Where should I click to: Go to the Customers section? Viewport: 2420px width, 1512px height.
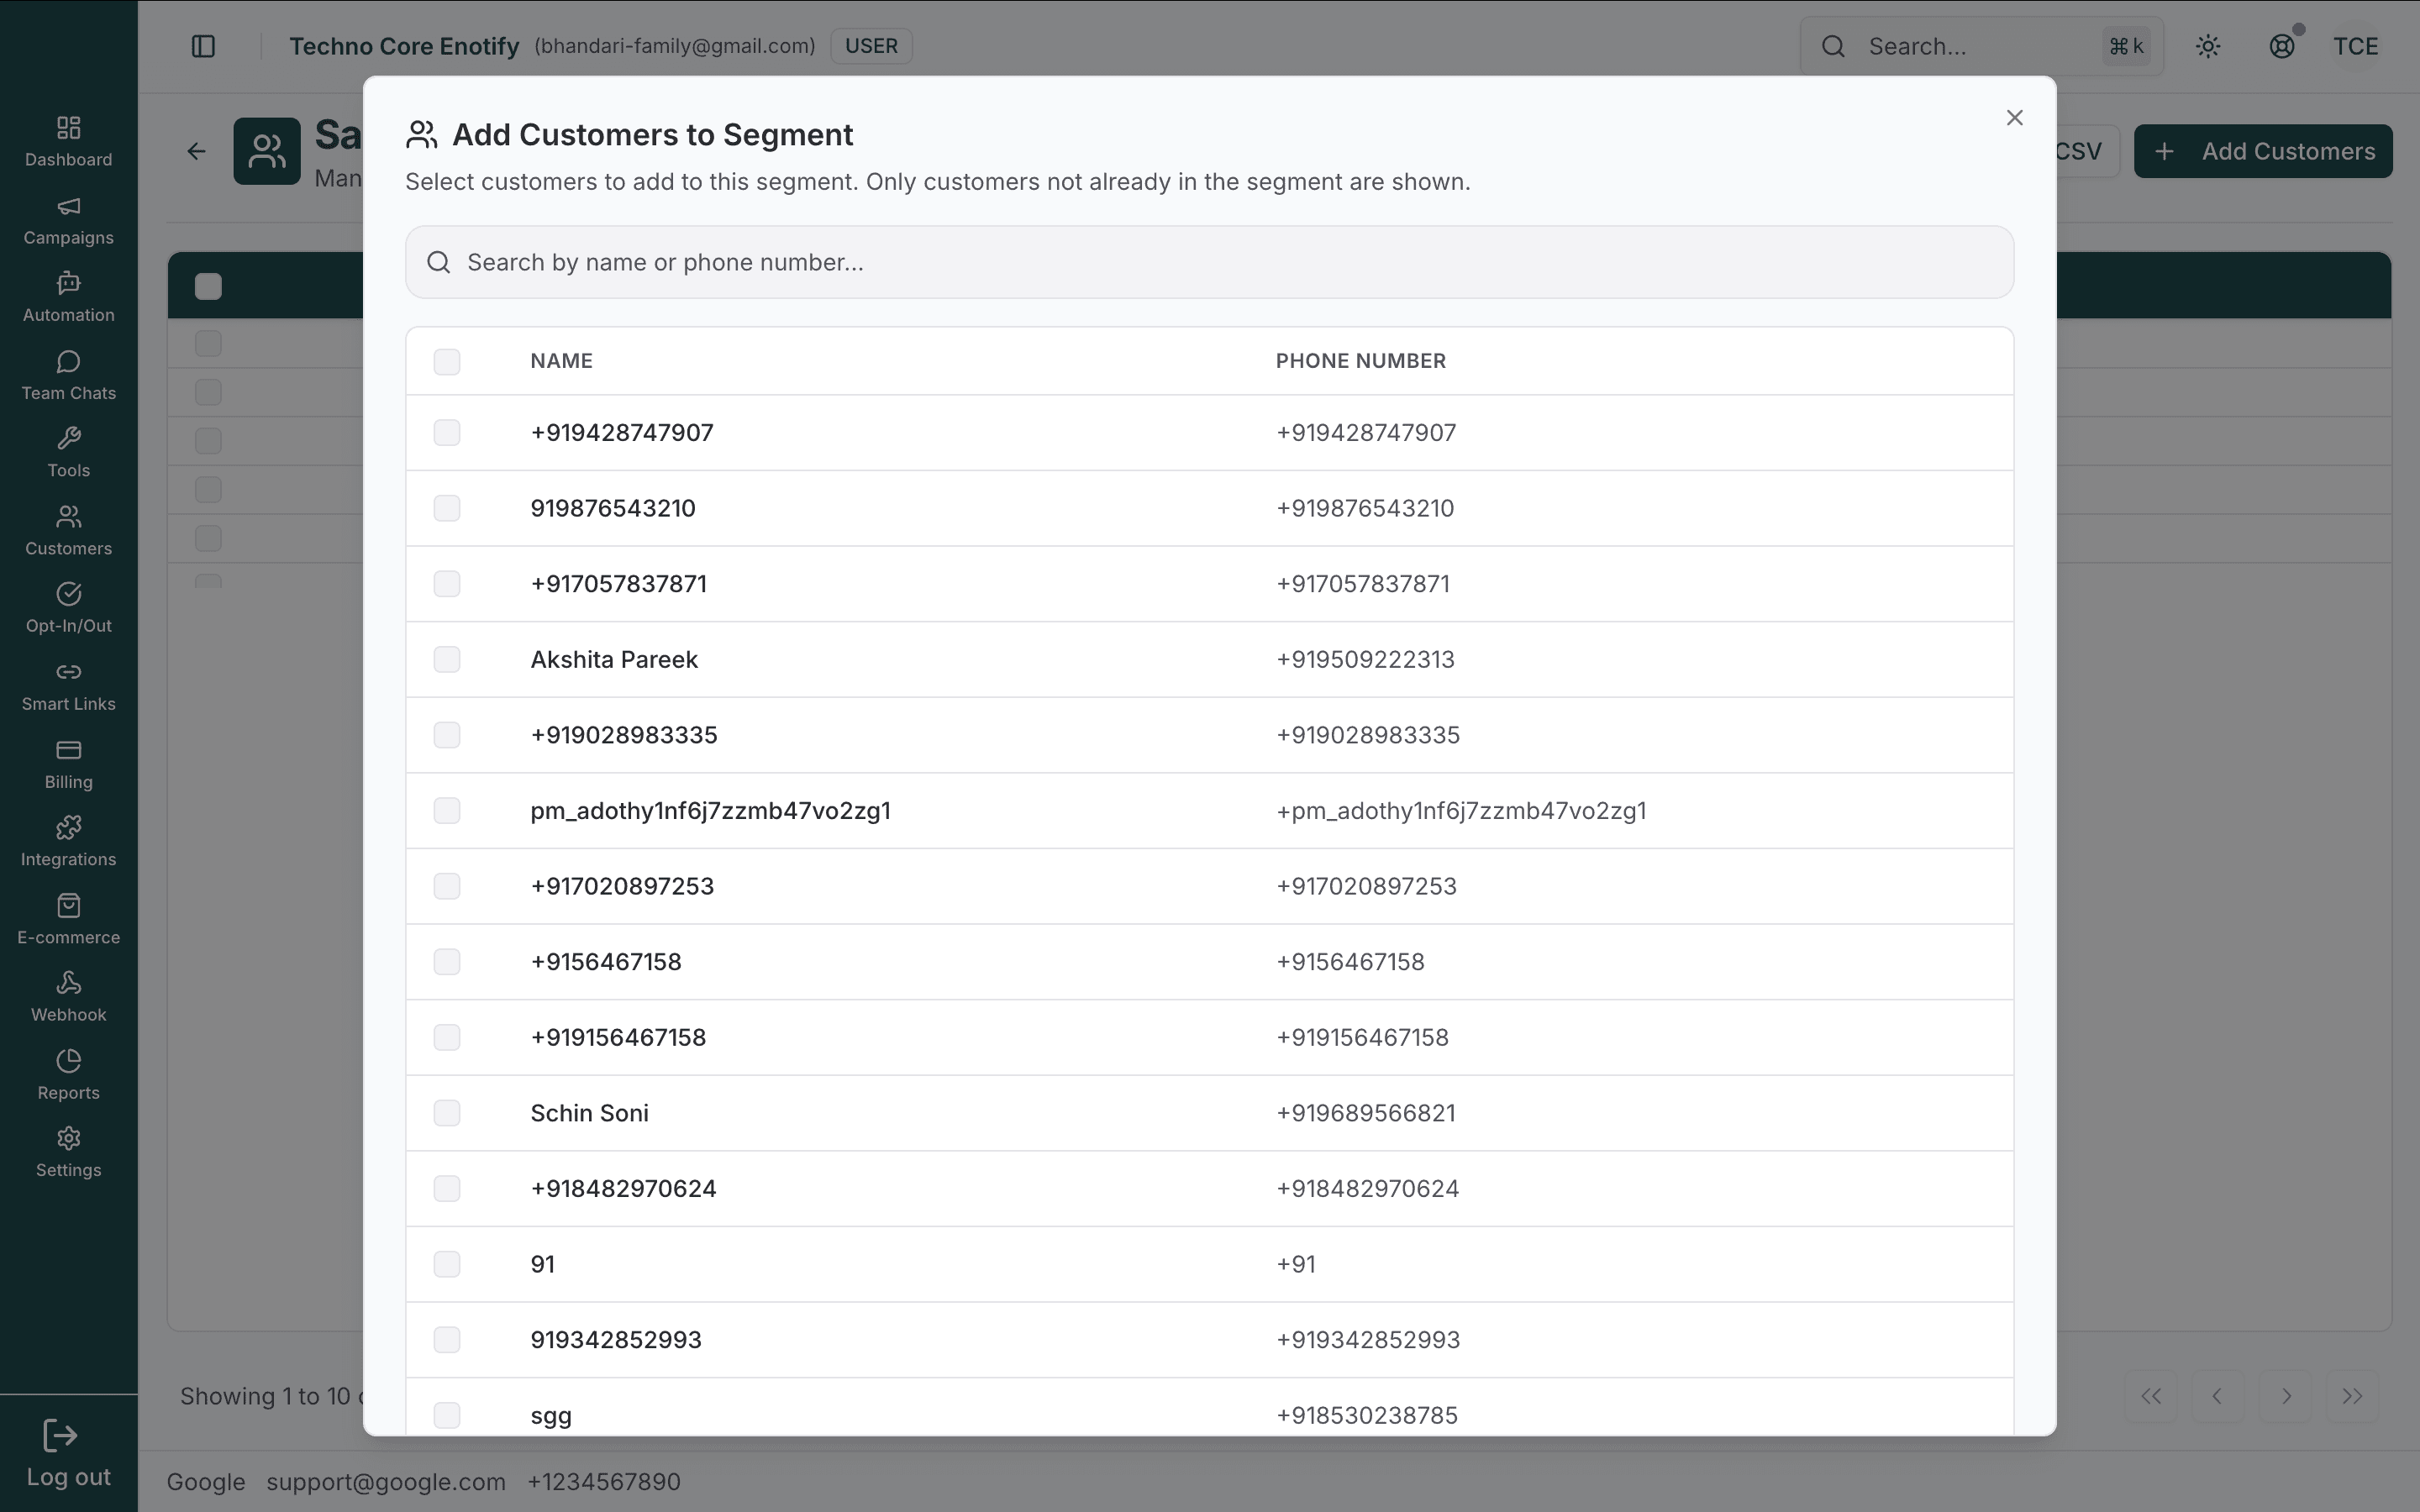click(68, 530)
